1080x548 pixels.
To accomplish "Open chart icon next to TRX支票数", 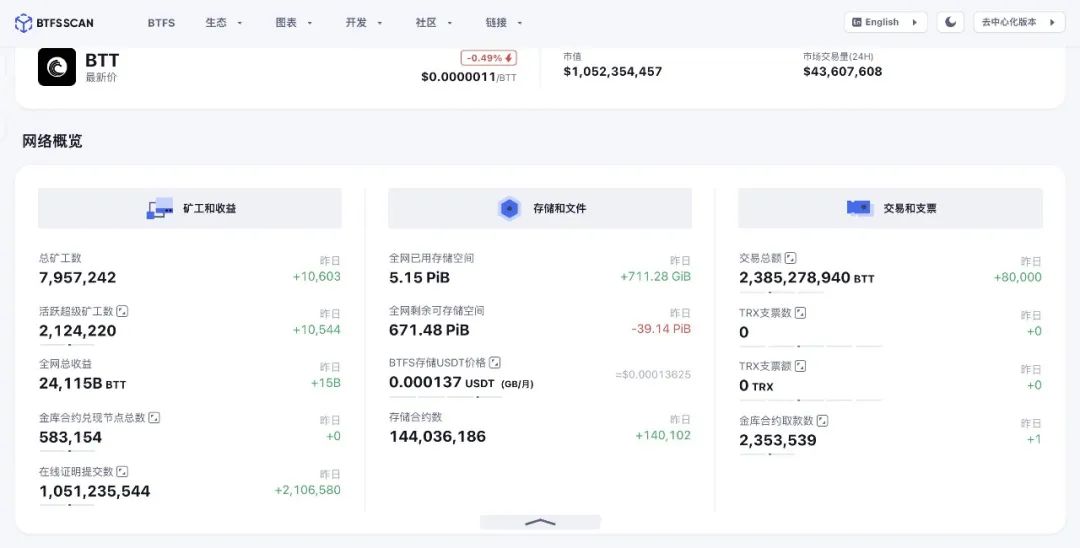I will [x=800, y=313].
